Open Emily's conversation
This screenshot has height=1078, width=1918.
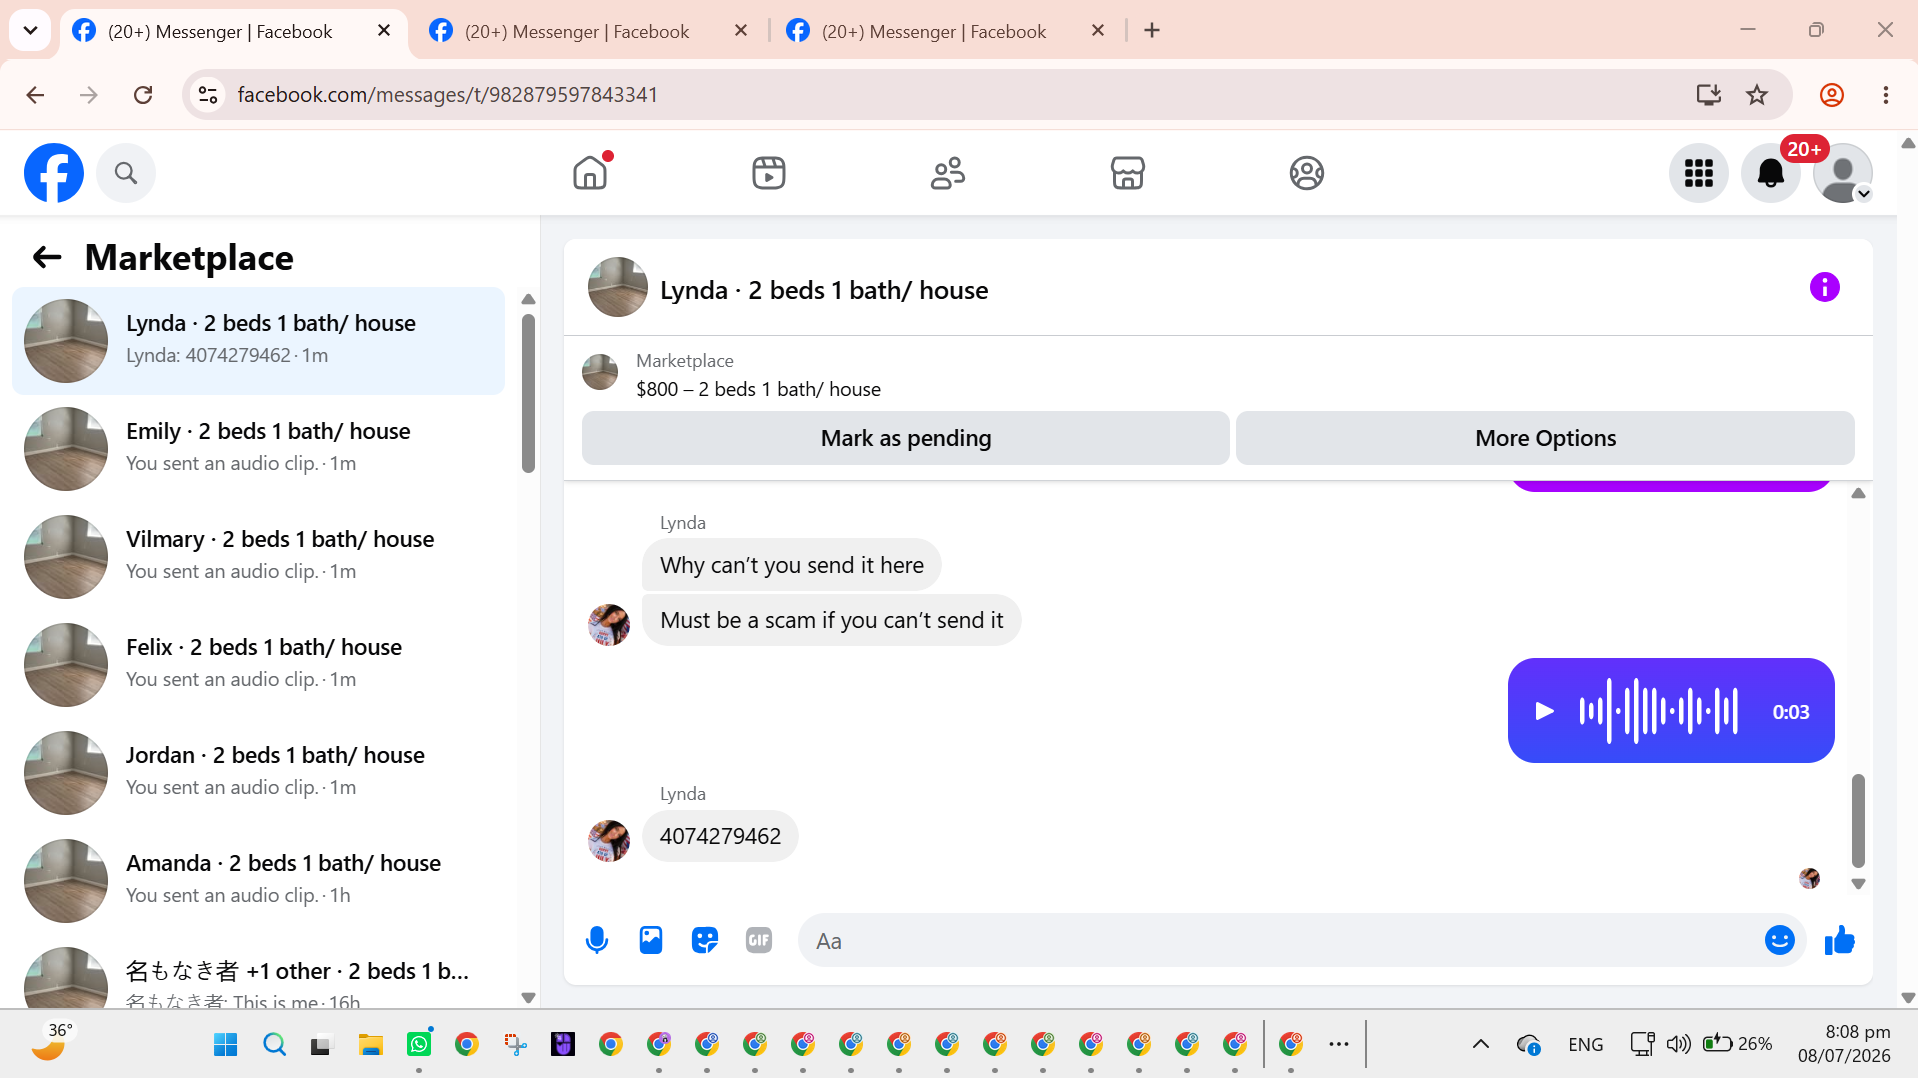coord(258,449)
